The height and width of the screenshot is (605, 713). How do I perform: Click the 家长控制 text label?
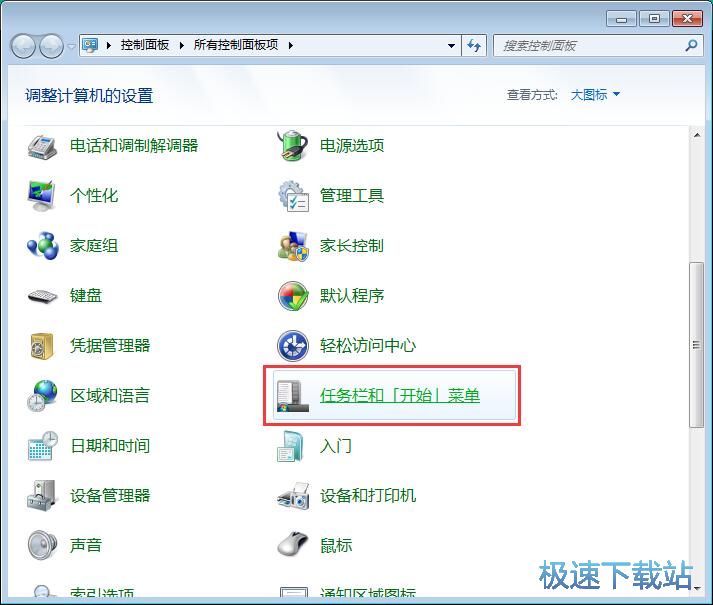pos(351,246)
